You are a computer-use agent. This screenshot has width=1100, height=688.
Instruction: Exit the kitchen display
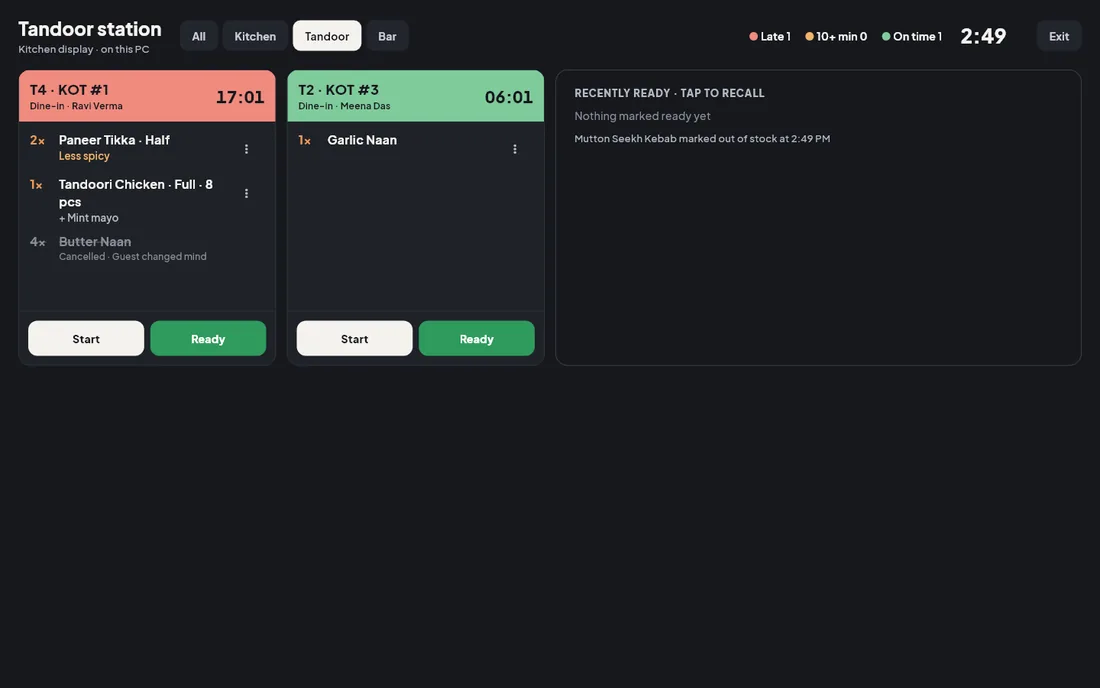[x=1059, y=36]
